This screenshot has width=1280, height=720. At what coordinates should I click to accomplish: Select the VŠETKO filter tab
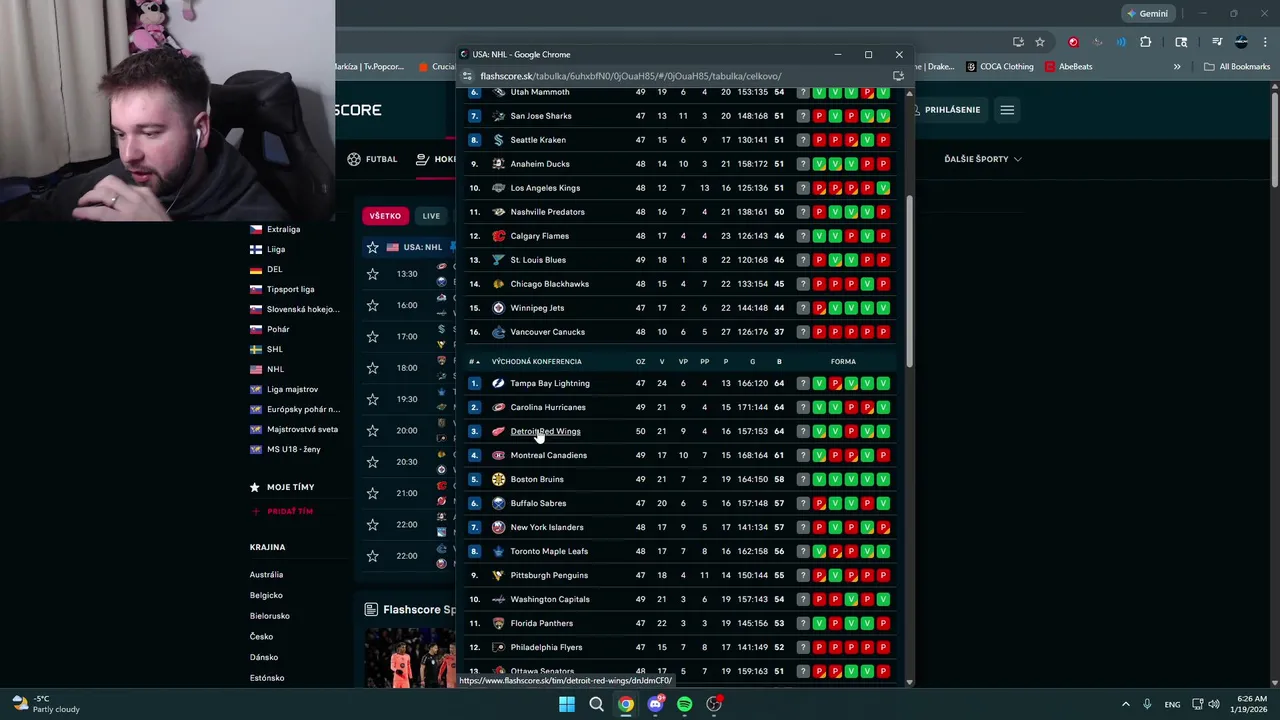pos(385,216)
